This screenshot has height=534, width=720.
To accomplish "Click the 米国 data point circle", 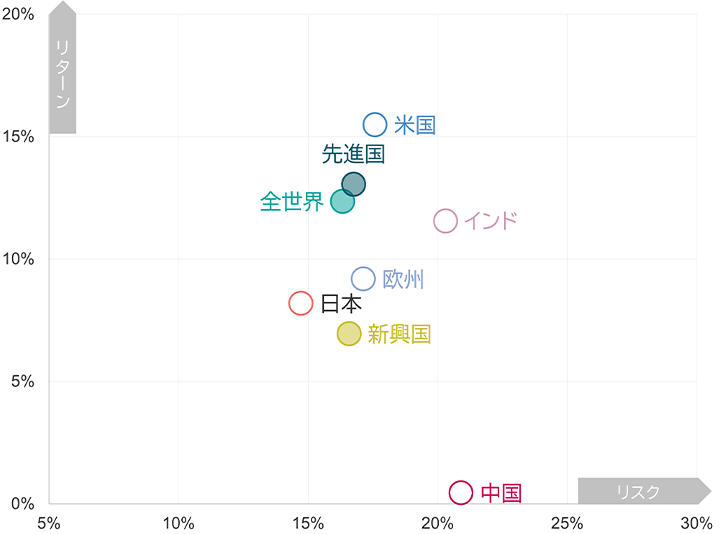I will coord(375,124).
